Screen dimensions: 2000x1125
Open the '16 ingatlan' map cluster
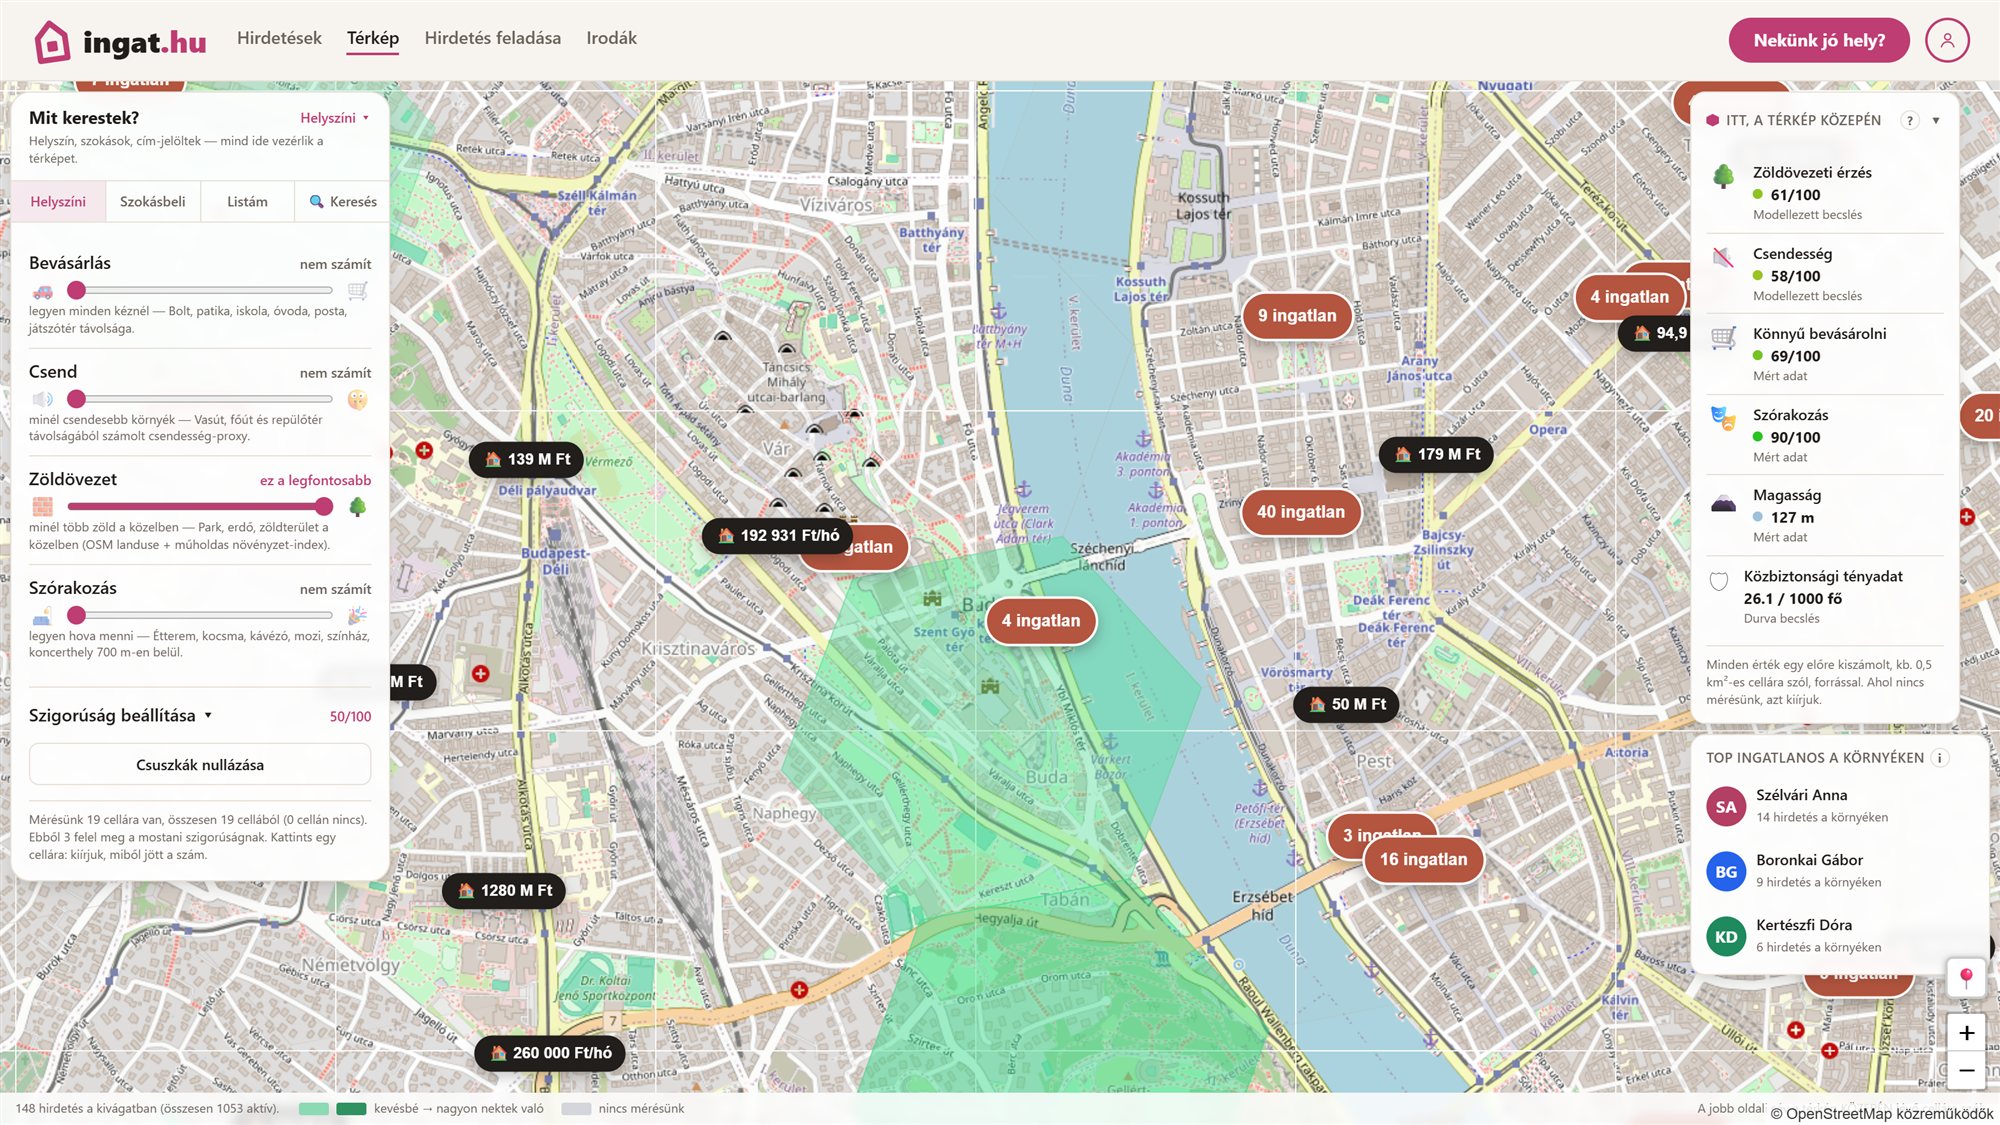1423,860
